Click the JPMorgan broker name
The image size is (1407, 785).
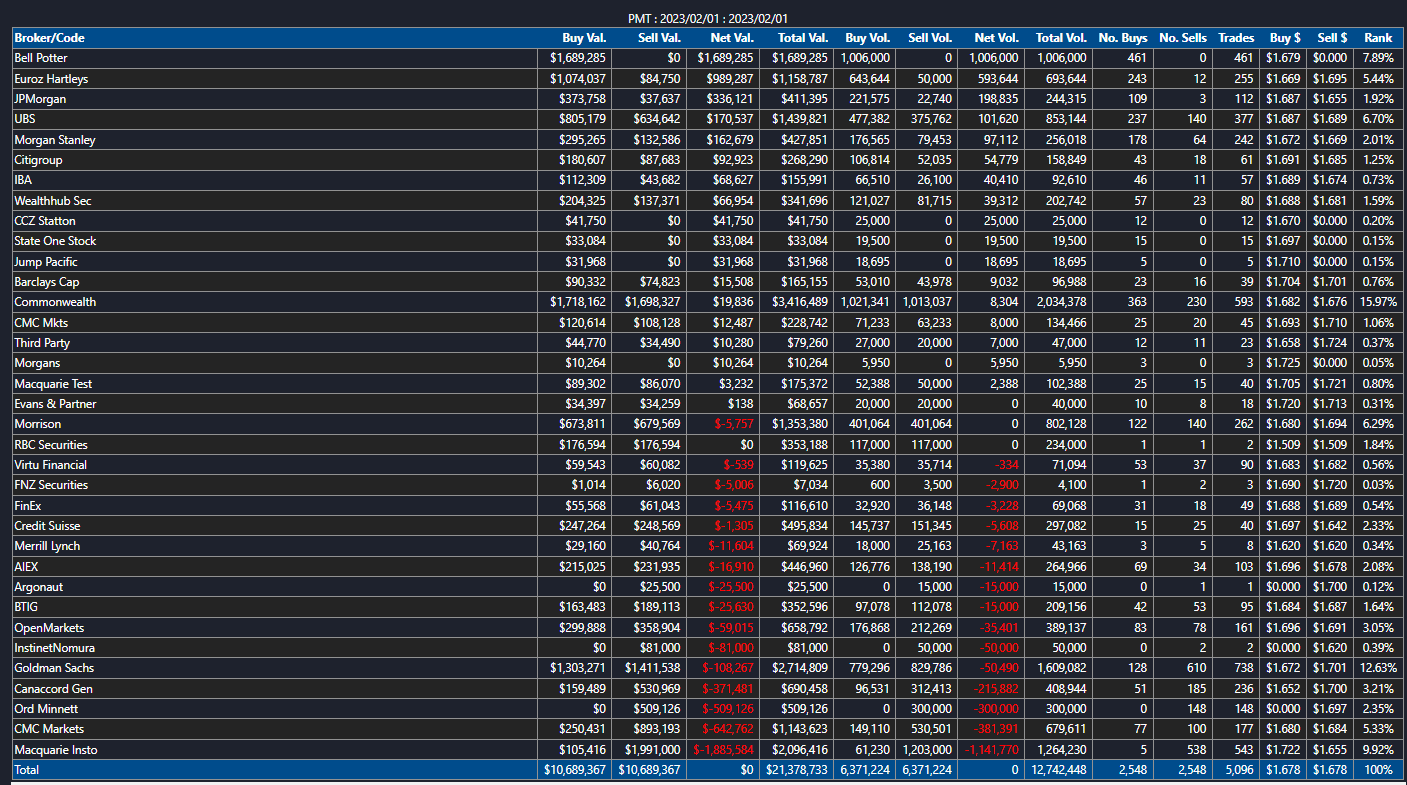coord(40,99)
